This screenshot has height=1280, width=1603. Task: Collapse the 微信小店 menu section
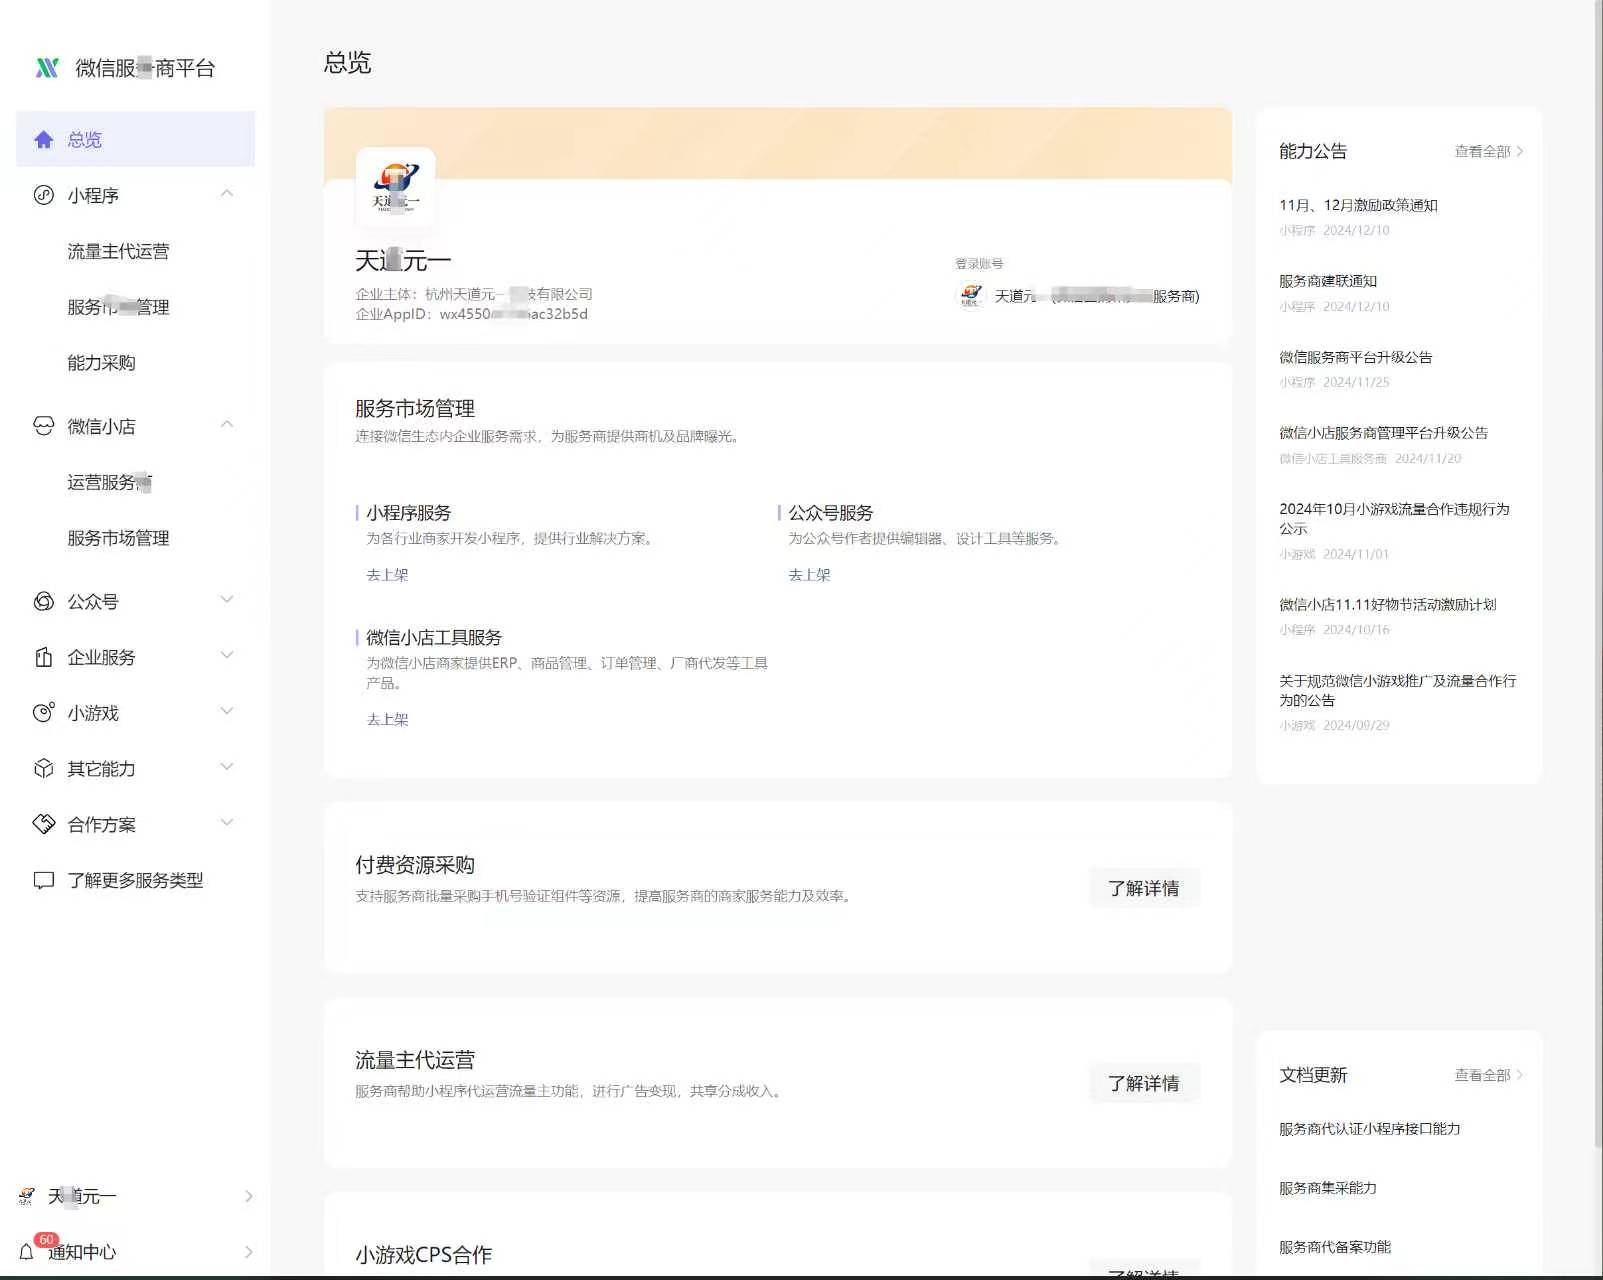227,425
